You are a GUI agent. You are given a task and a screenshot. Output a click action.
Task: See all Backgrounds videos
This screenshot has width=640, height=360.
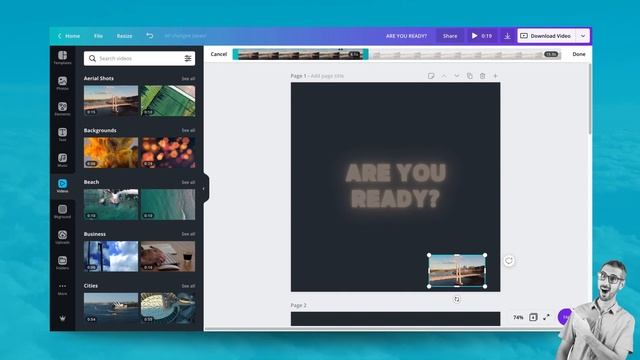tap(188, 130)
